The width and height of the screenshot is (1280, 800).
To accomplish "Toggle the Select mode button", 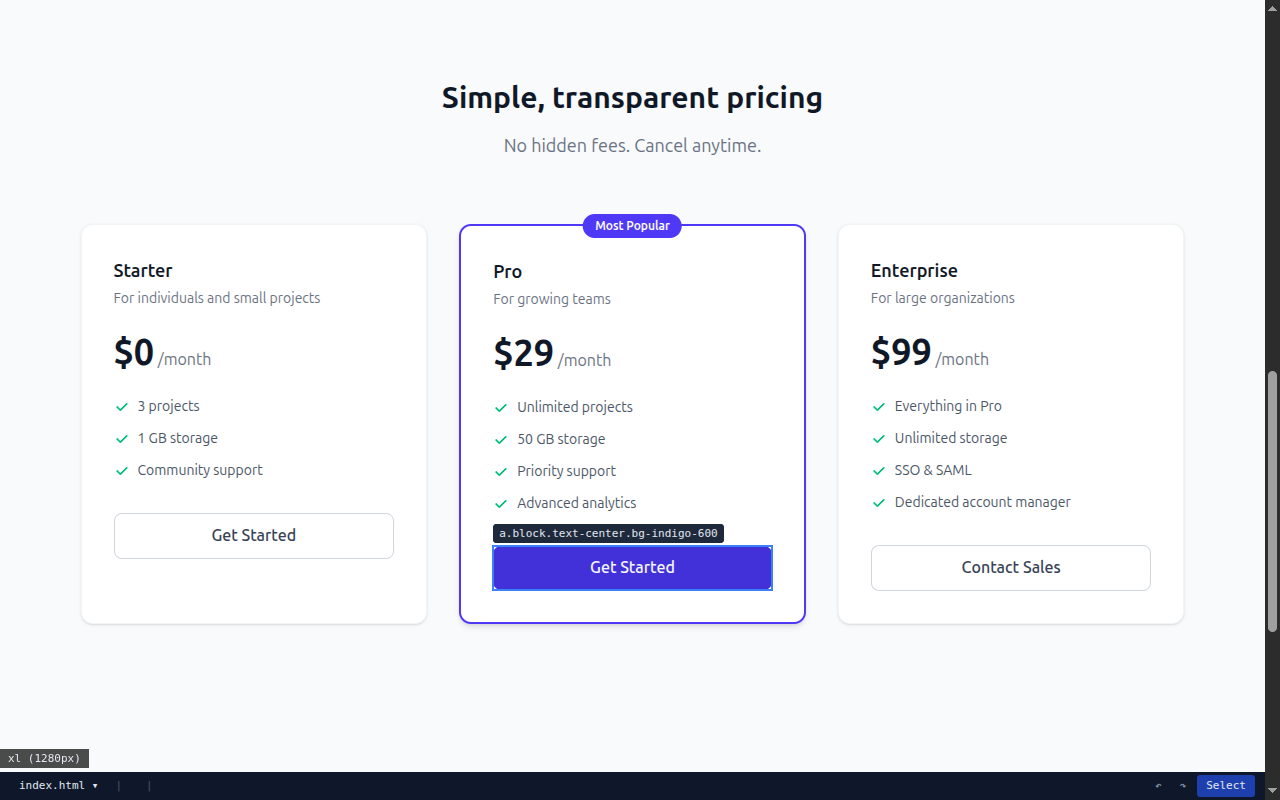I will coord(1225,786).
